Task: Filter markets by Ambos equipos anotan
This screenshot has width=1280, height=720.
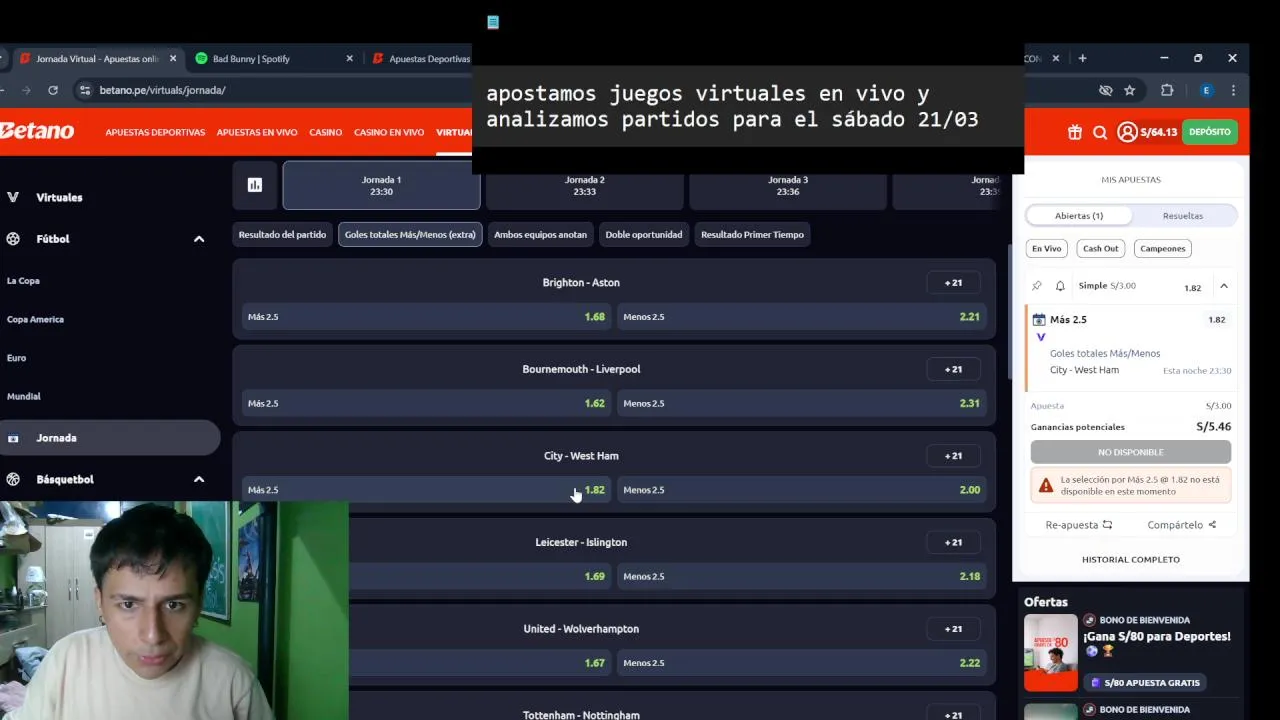Action: (x=540, y=234)
